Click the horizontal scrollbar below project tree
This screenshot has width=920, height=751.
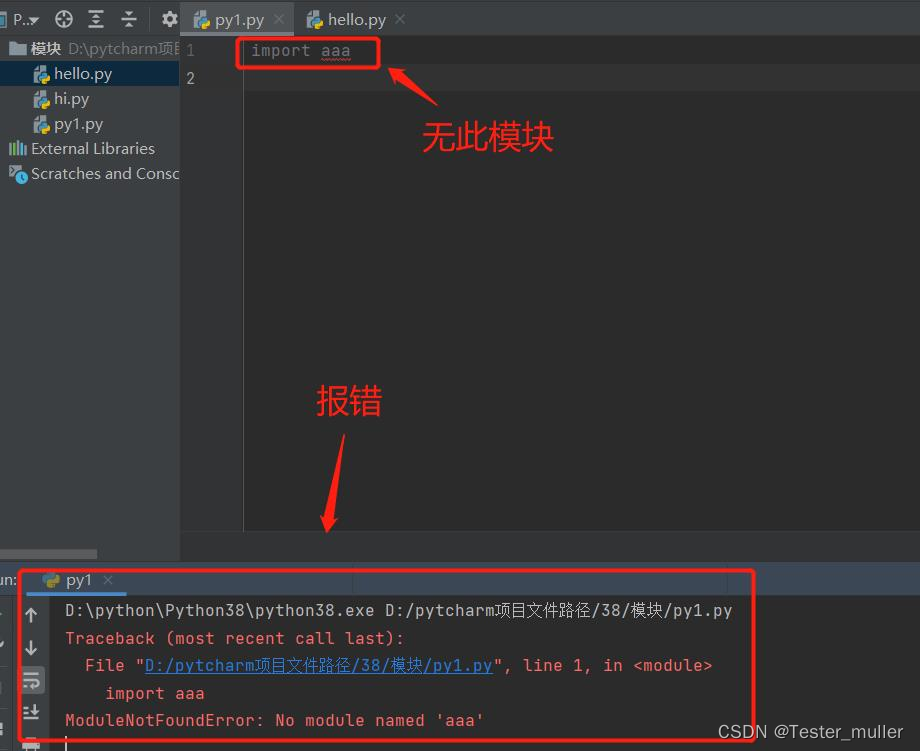click(x=50, y=554)
